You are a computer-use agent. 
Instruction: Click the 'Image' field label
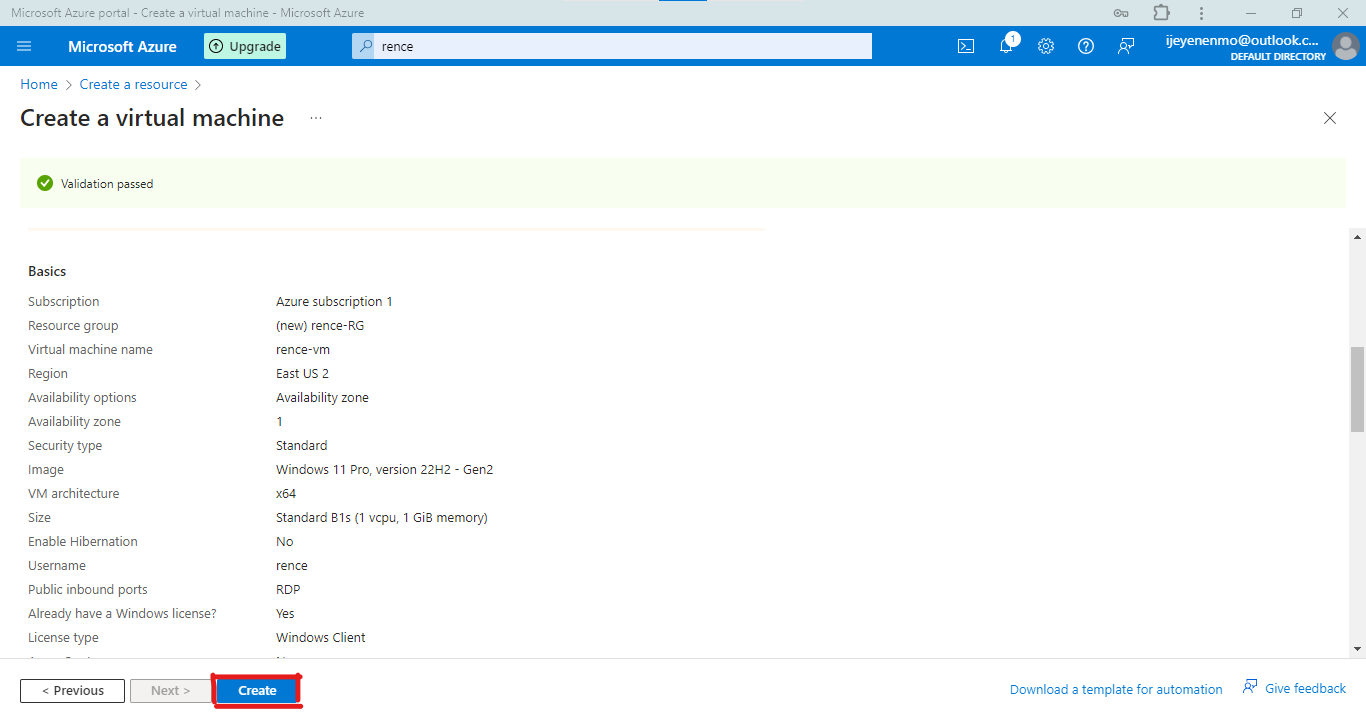46,470
